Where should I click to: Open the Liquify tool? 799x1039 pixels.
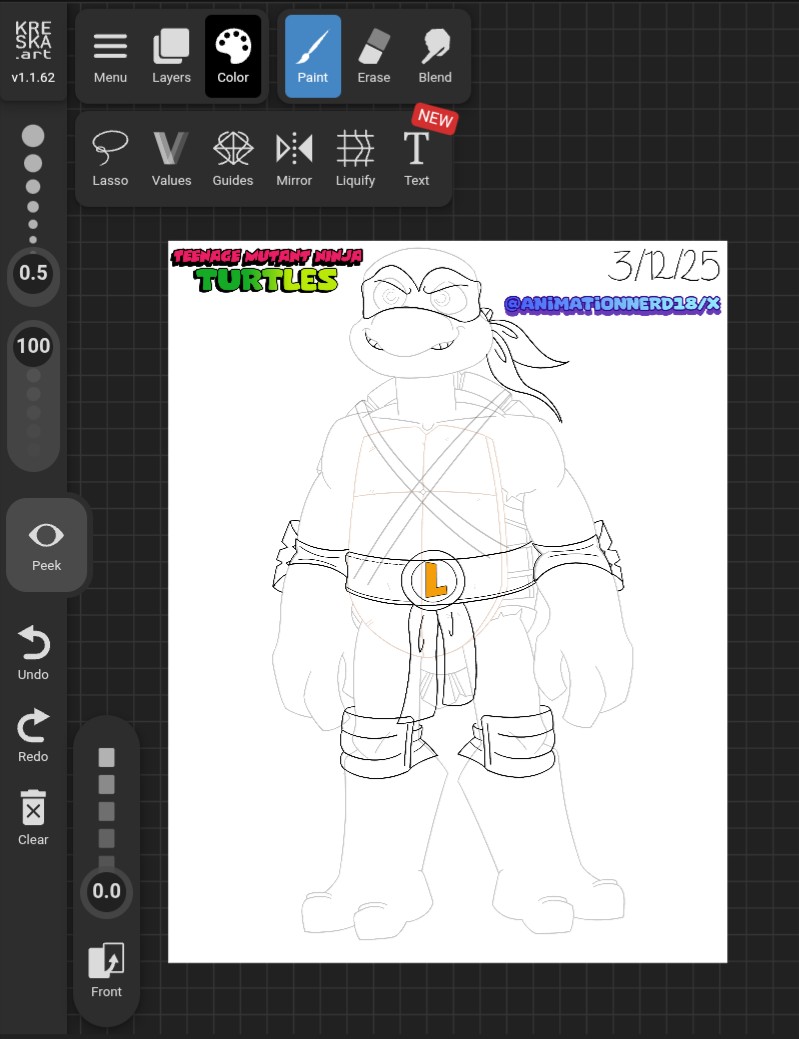pyautogui.click(x=355, y=159)
